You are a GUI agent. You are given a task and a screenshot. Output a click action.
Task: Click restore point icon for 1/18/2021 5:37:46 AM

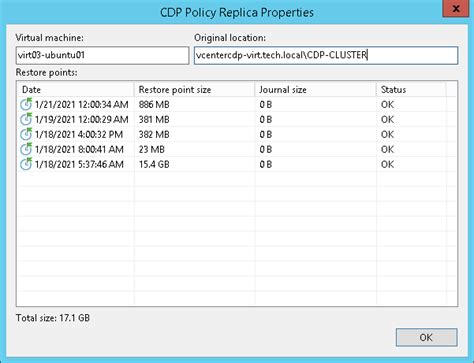tap(26, 164)
